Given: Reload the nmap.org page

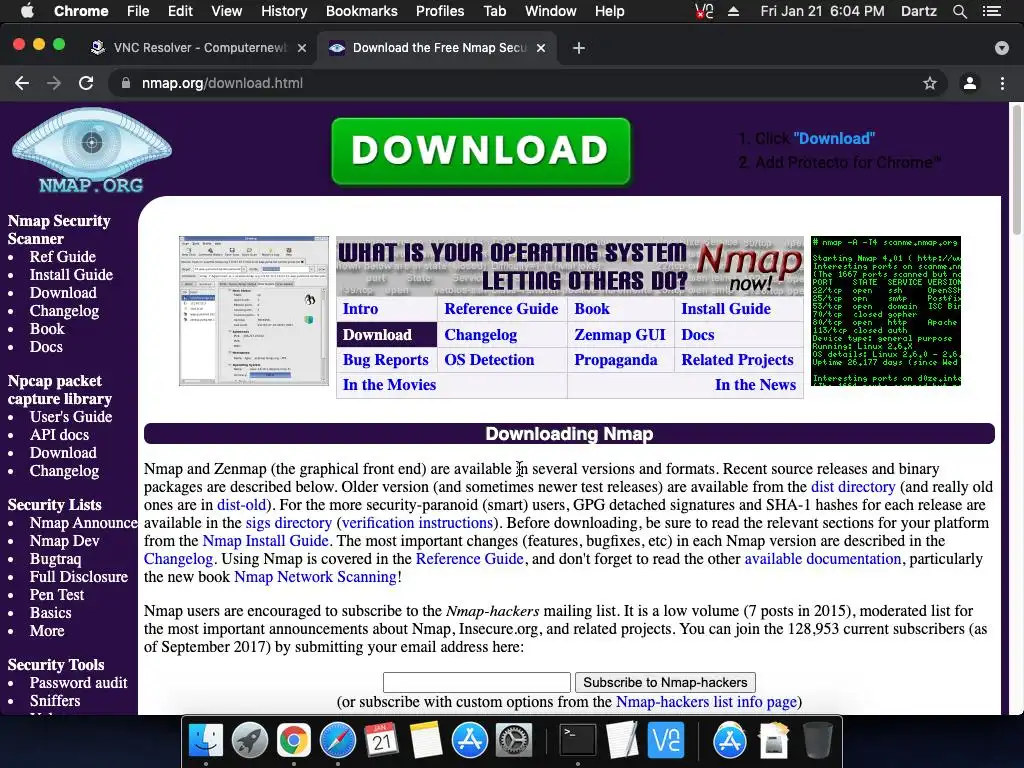Looking at the screenshot, I should click(86, 83).
